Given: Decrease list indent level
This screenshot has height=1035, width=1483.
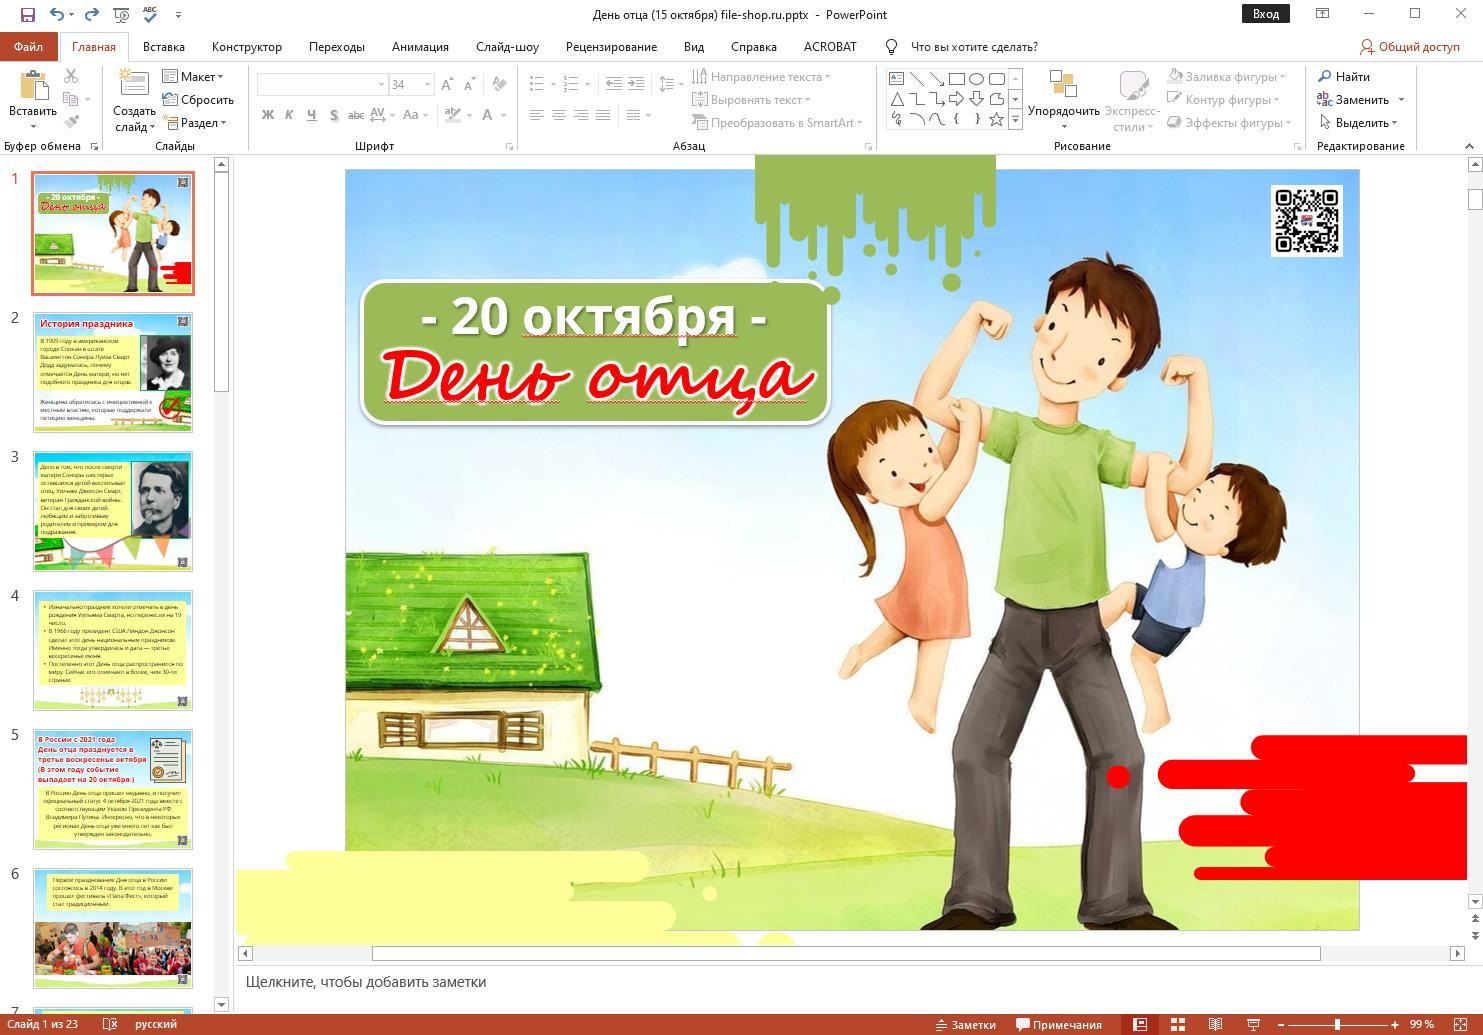Looking at the screenshot, I should point(614,84).
